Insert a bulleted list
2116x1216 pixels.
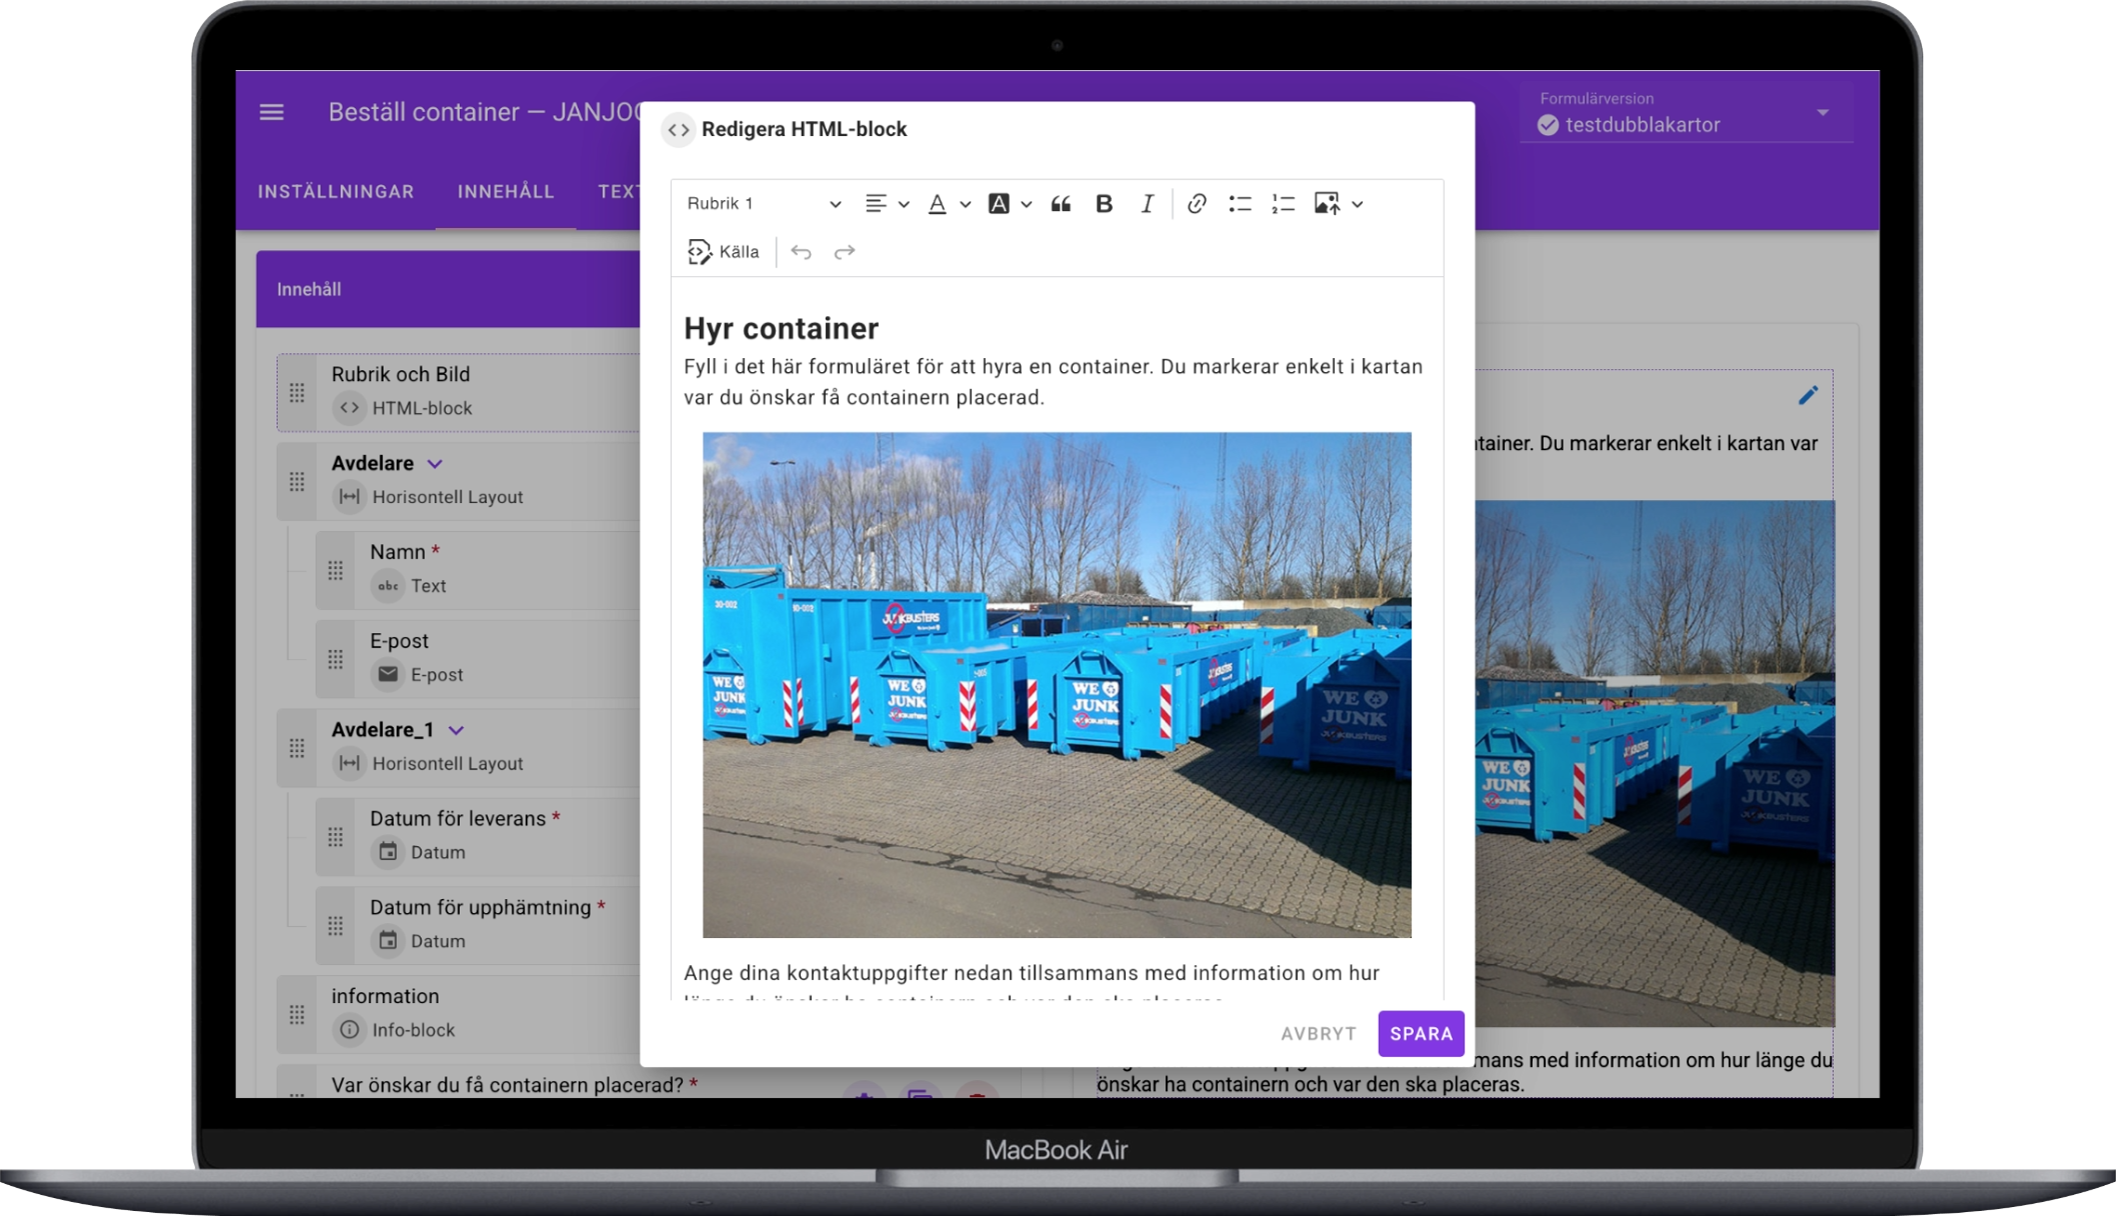pyautogui.click(x=1240, y=204)
